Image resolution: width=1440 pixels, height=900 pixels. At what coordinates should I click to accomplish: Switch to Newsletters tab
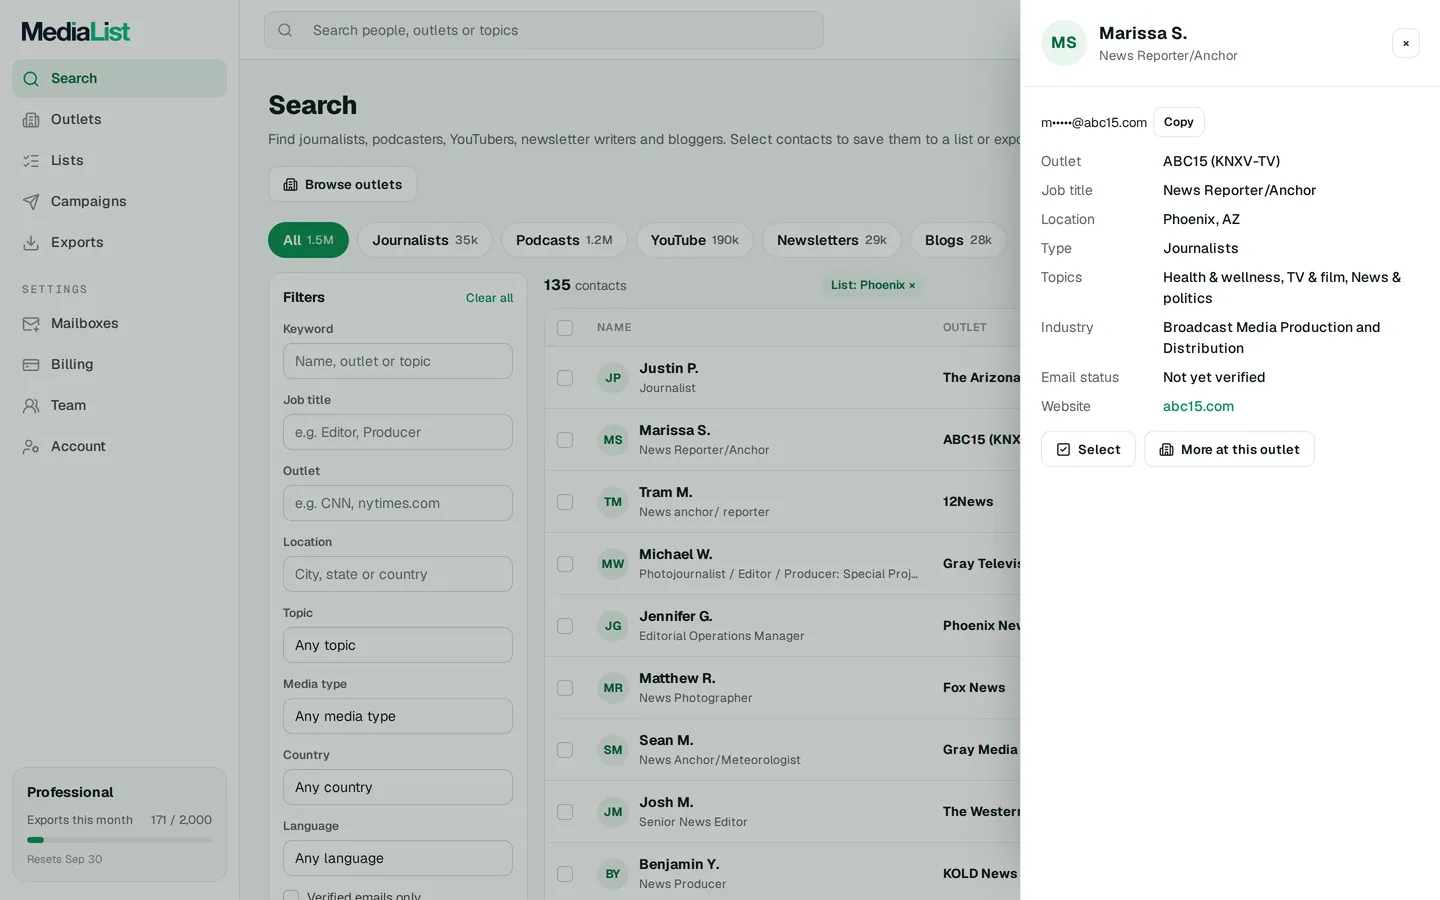tap(832, 240)
